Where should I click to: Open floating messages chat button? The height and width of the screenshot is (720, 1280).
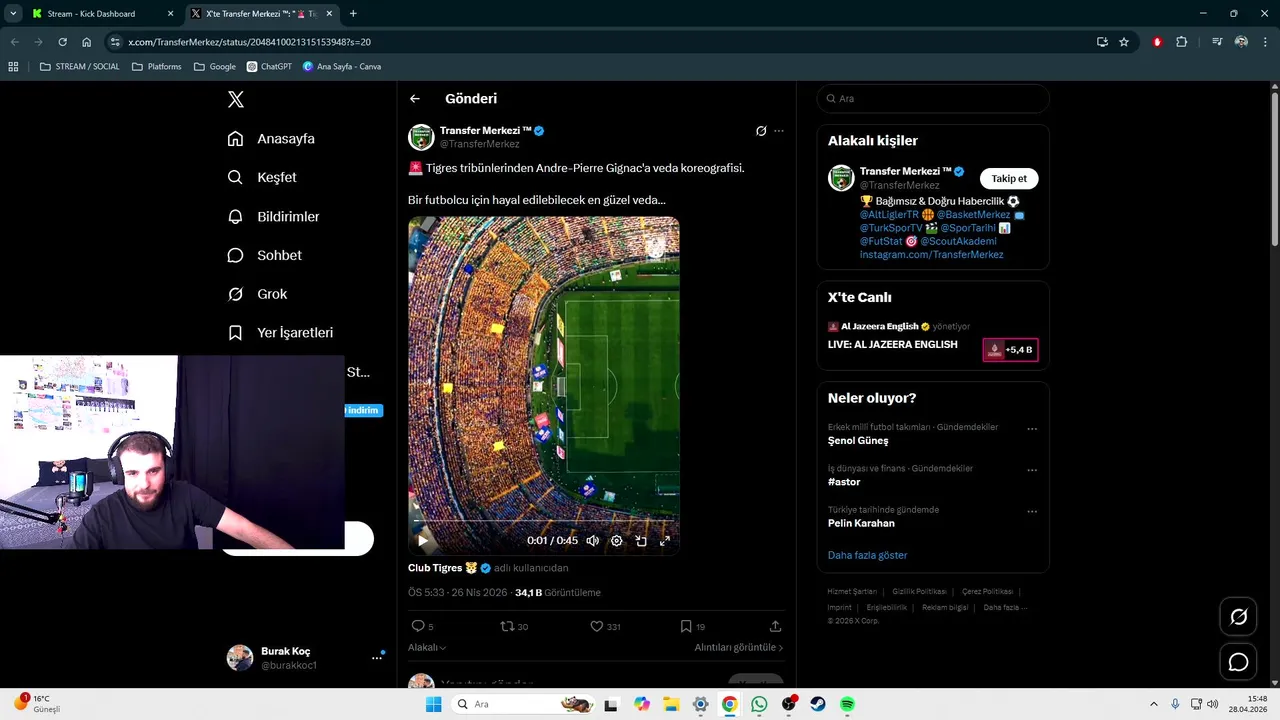pyautogui.click(x=1238, y=662)
